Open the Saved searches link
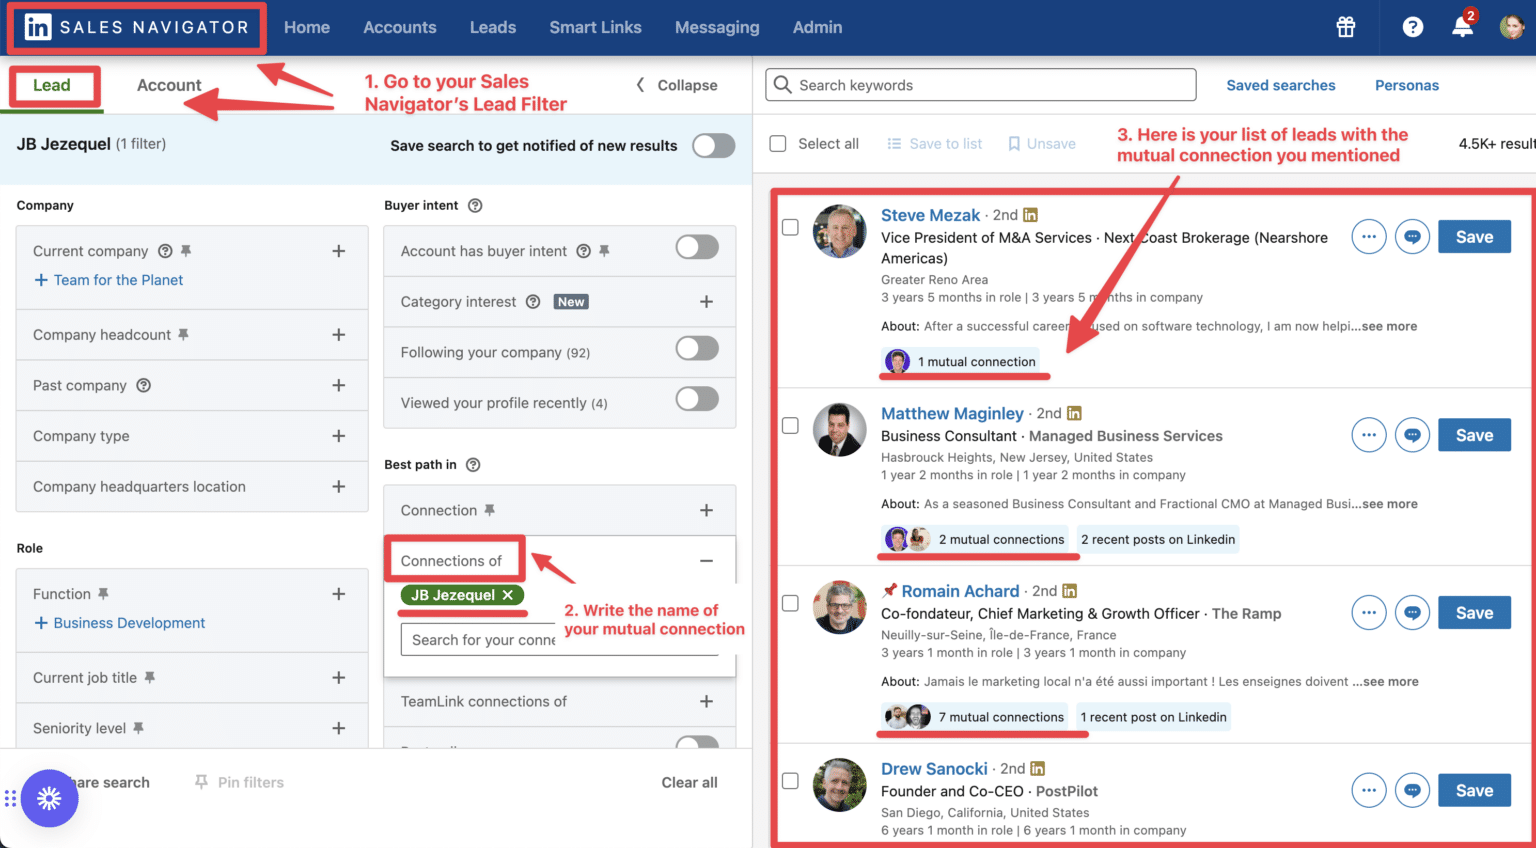Viewport: 1536px width, 848px height. (x=1281, y=85)
